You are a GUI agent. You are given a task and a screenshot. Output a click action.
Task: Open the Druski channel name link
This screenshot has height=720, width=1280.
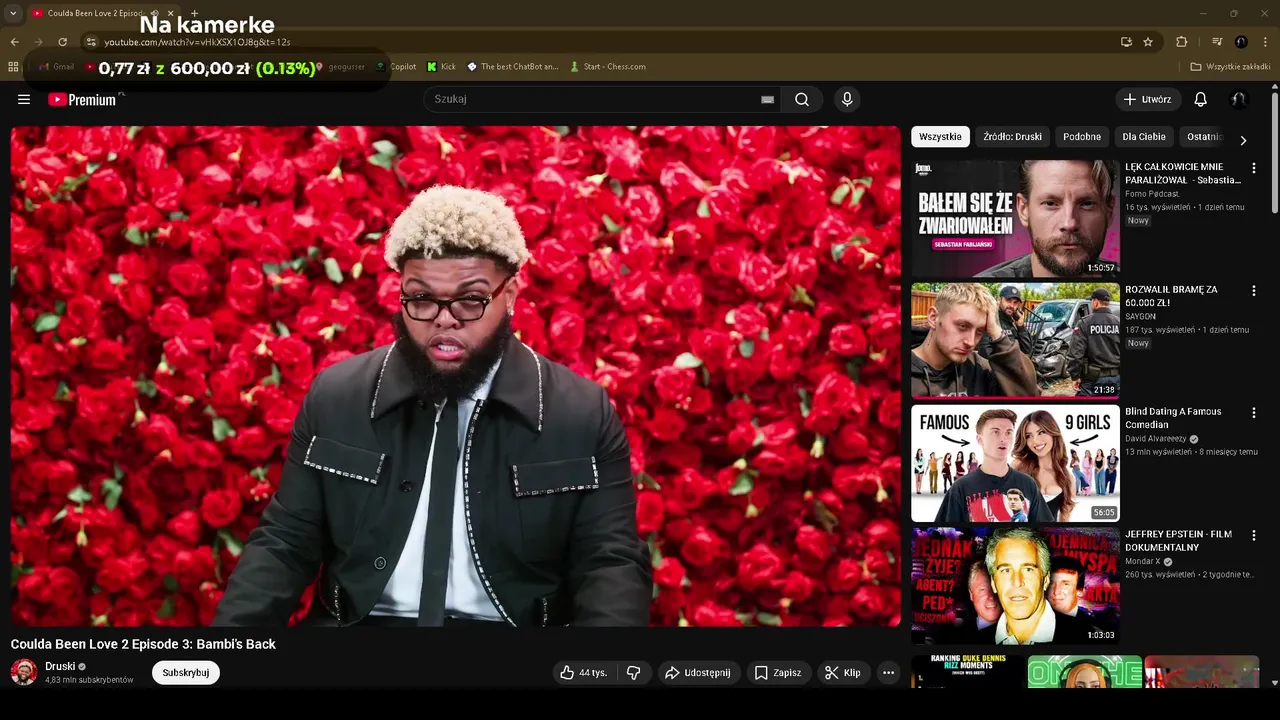60,666
